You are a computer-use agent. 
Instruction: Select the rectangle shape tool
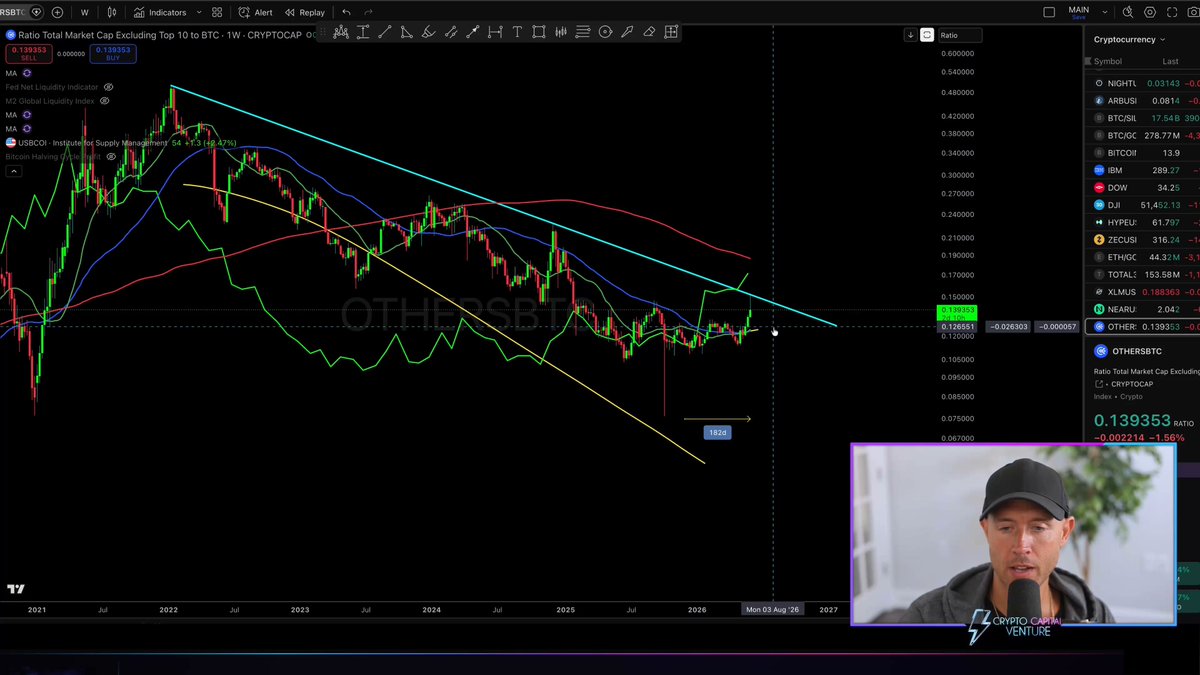539,32
